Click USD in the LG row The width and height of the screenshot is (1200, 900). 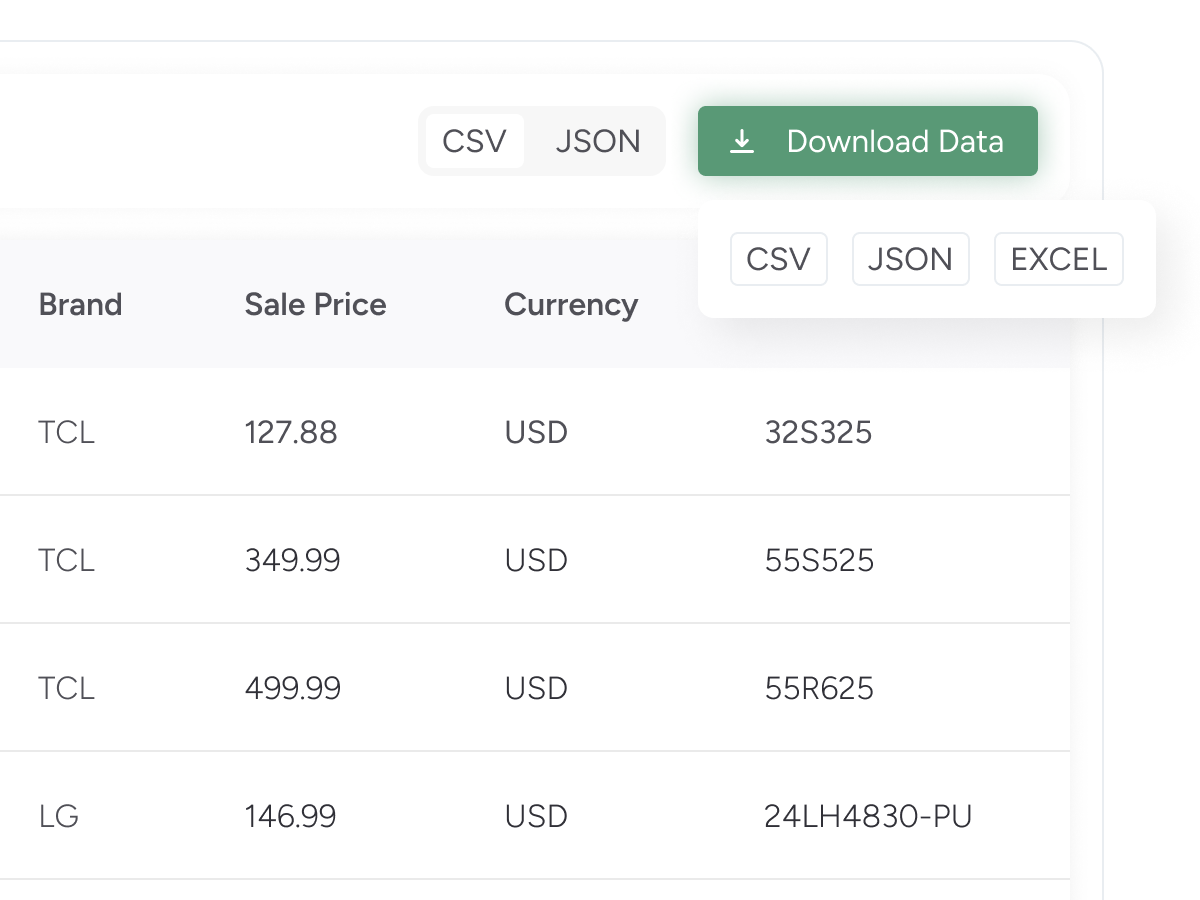click(x=536, y=816)
